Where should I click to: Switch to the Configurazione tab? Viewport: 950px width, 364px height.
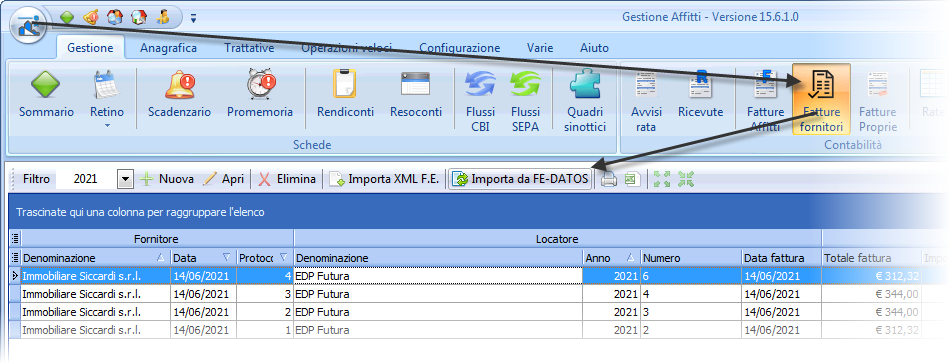[x=460, y=48]
